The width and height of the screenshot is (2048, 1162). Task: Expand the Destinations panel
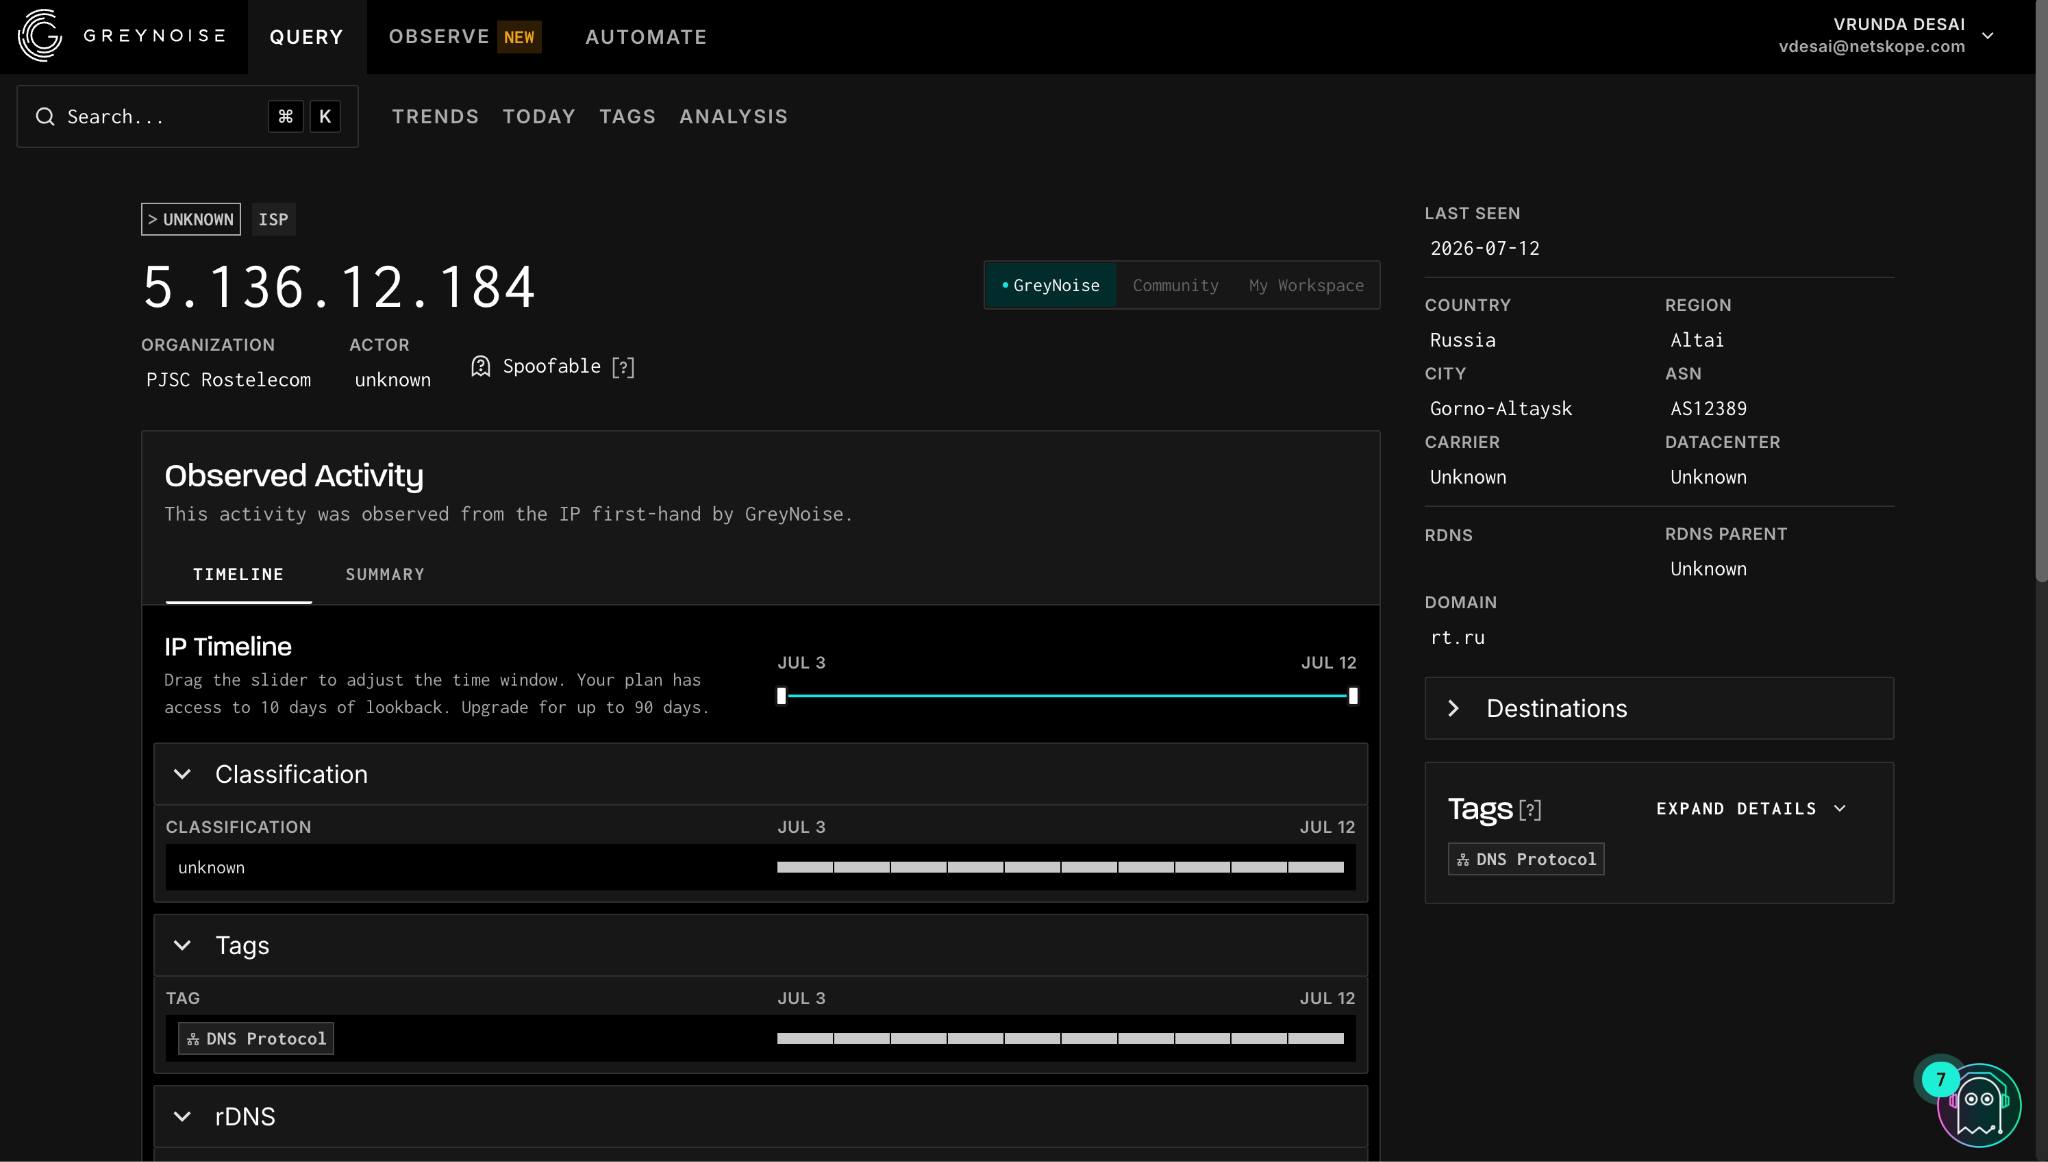pyautogui.click(x=1659, y=708)
